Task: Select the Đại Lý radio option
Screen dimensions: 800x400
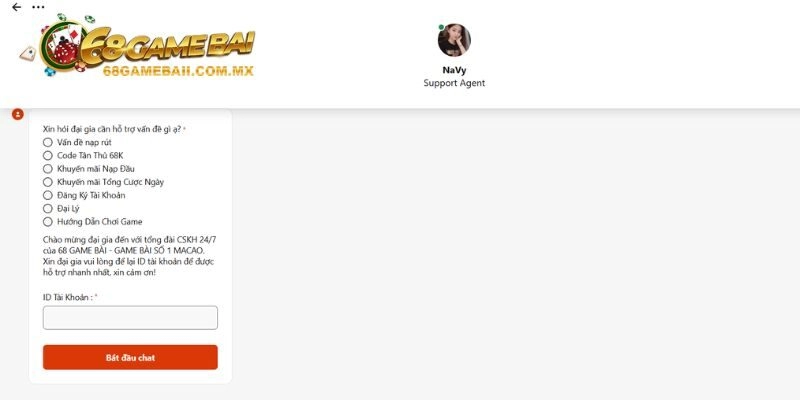Action: [47, 209]
